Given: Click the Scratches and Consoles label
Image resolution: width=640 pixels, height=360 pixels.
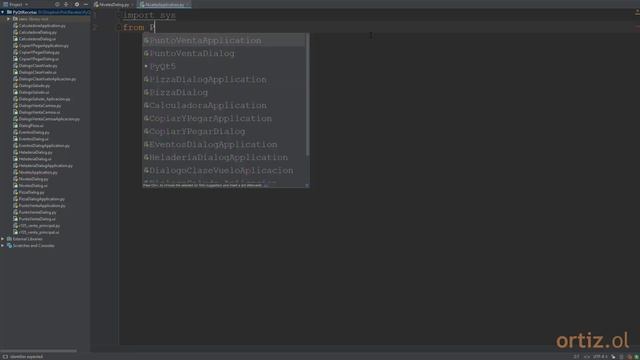Looking at the screenshot, I should click(33, 245).
